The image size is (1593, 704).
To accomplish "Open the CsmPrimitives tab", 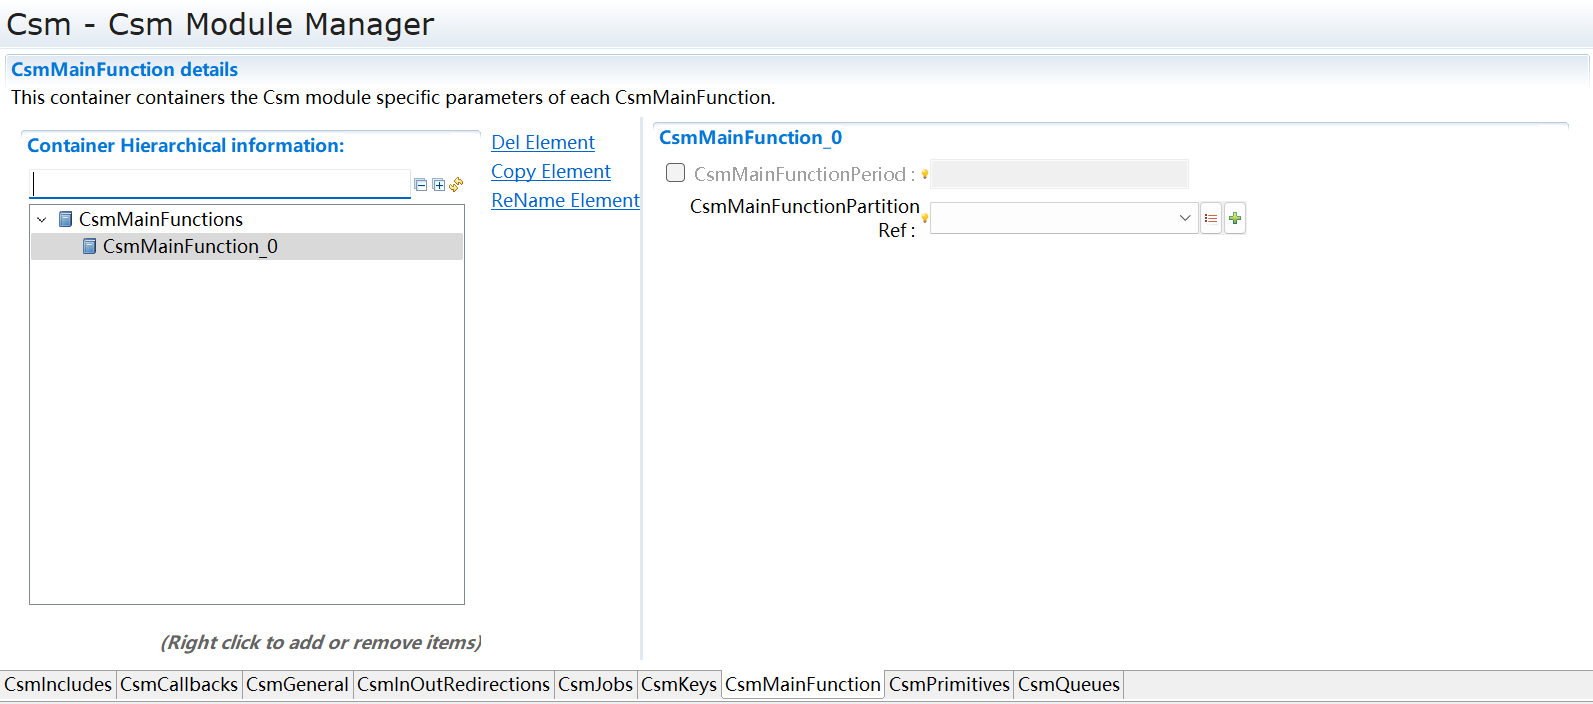I will (949, 684).
